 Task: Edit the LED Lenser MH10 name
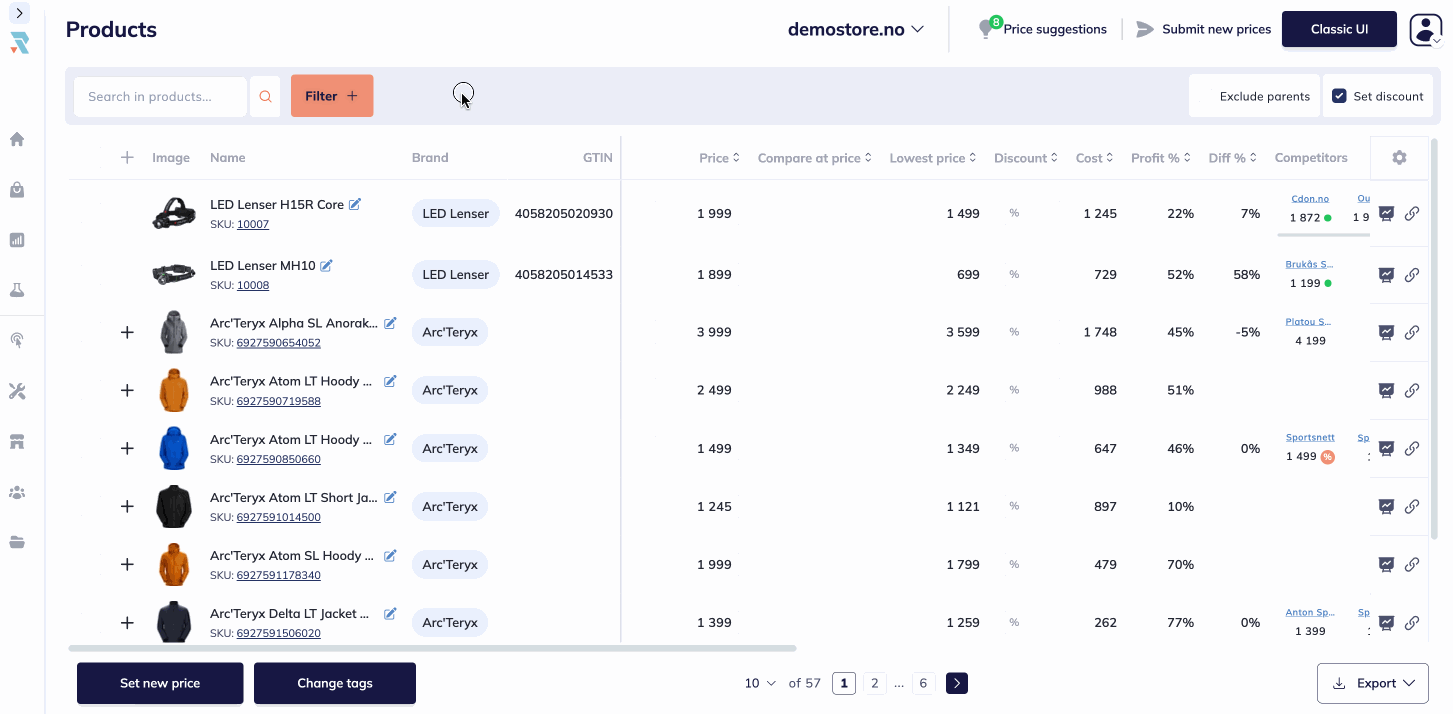click(326, 265)
